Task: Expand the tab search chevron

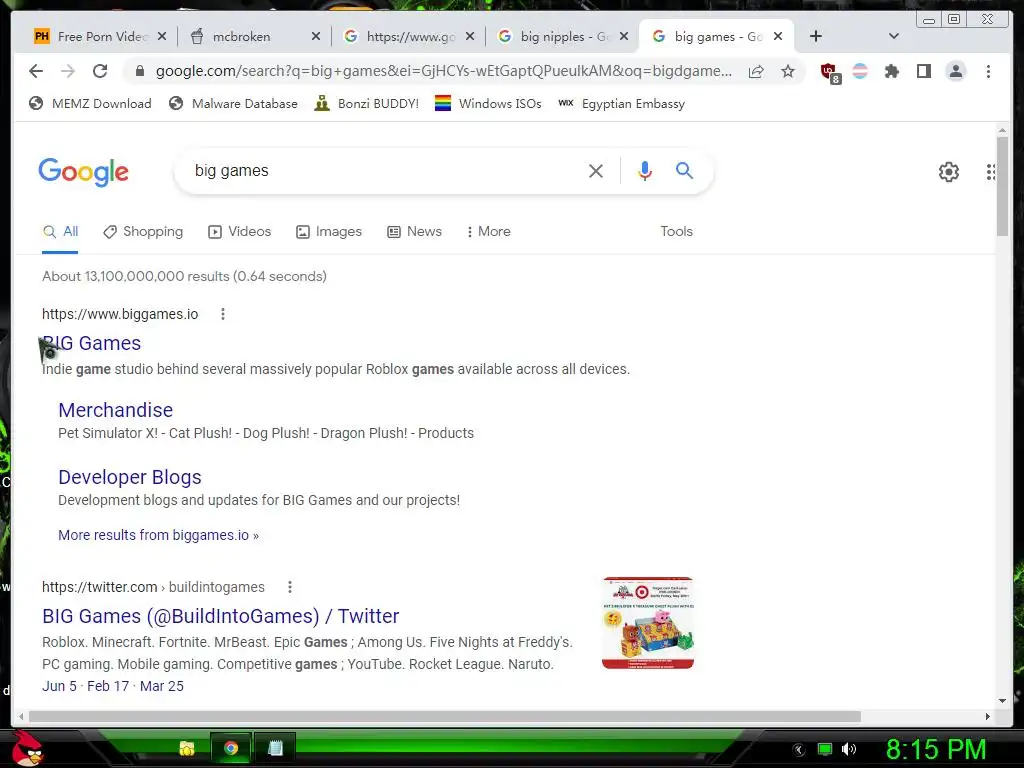Action: [894, 37]
